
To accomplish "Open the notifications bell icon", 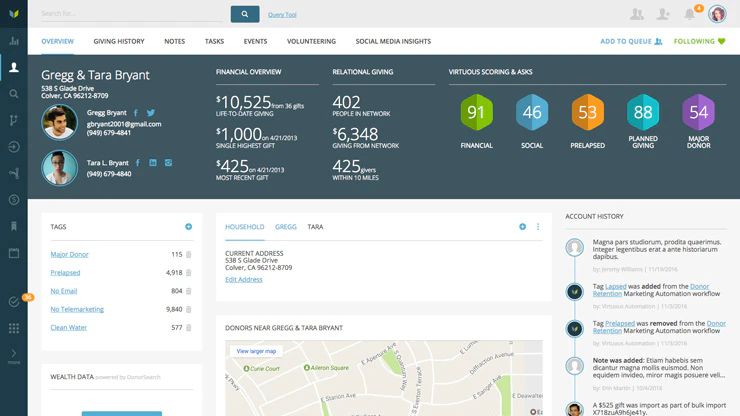I will pyautogui.click(x=690, y=14).
